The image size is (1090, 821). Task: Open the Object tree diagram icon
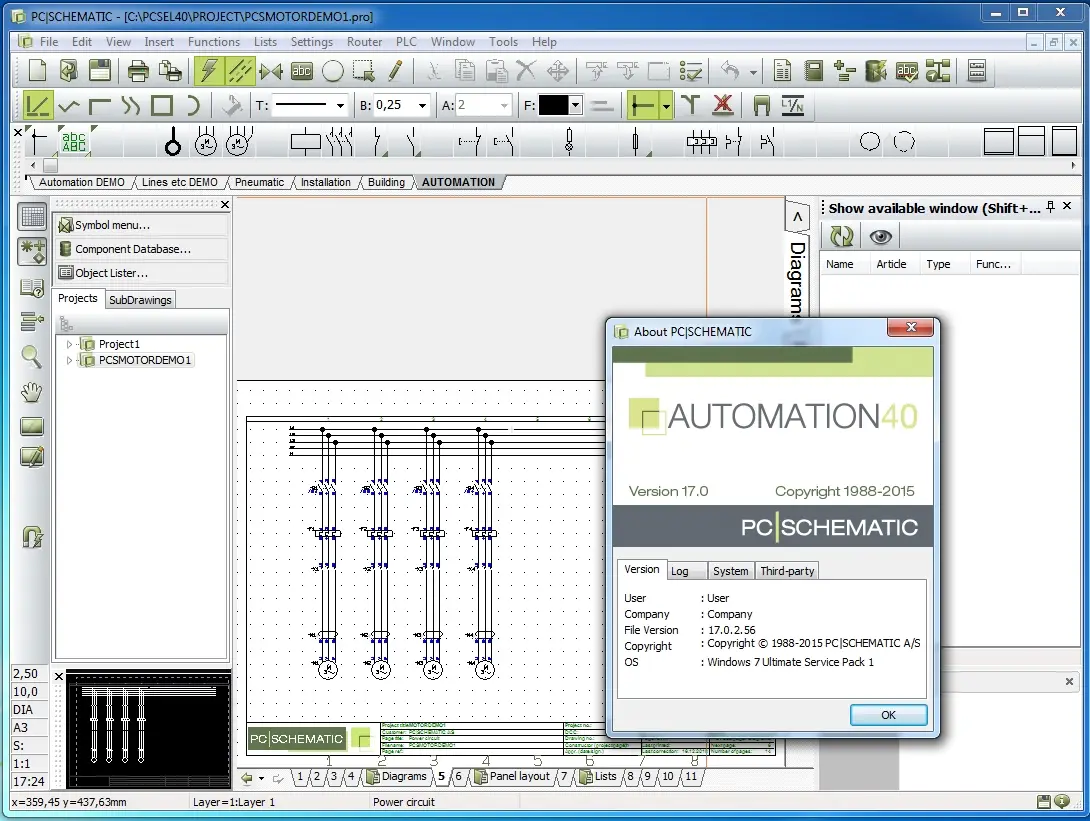(x=937, y=71)
